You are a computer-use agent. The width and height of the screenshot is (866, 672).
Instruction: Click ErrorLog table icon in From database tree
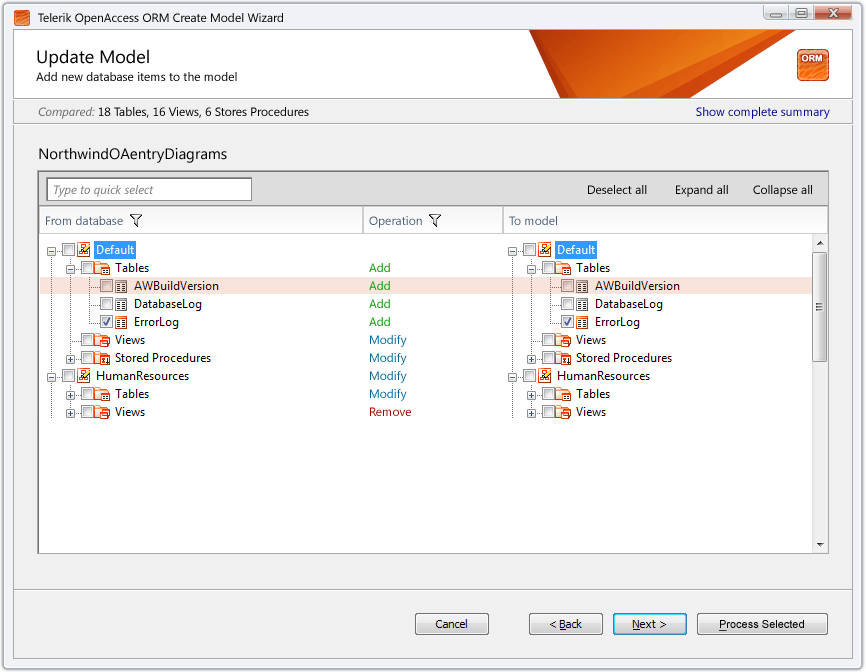click(121, 322)
